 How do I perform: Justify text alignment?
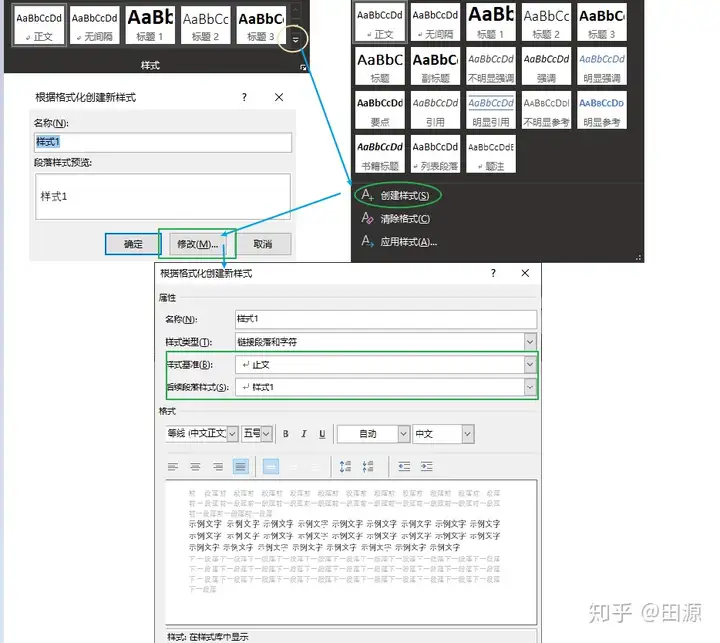241,467
